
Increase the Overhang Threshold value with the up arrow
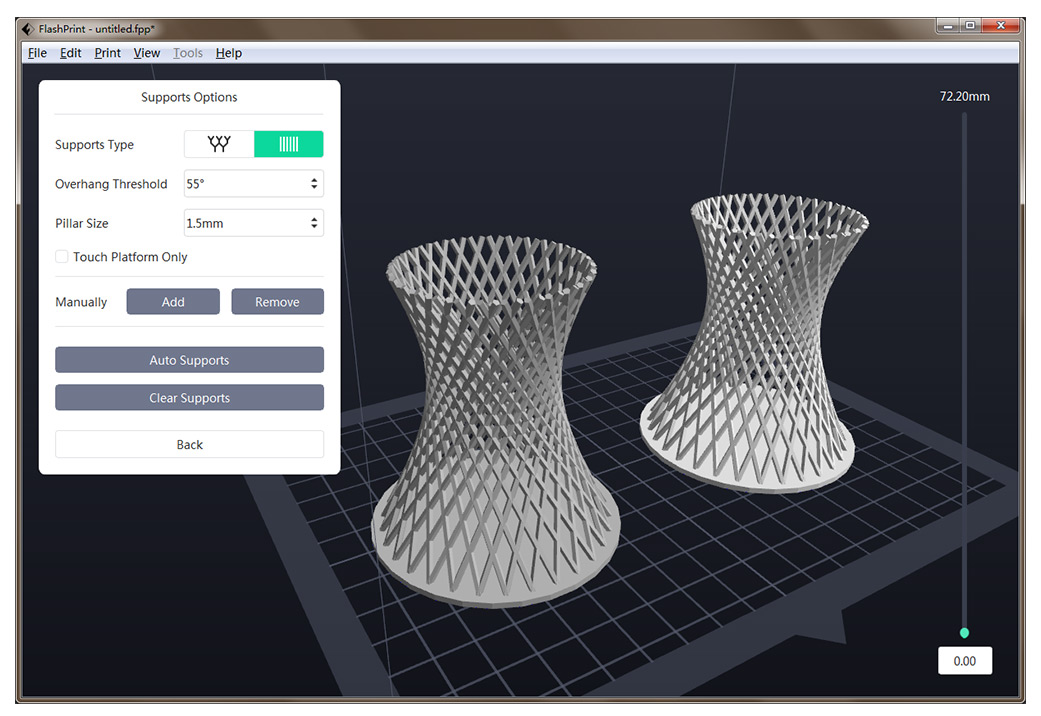click(314, 179)
